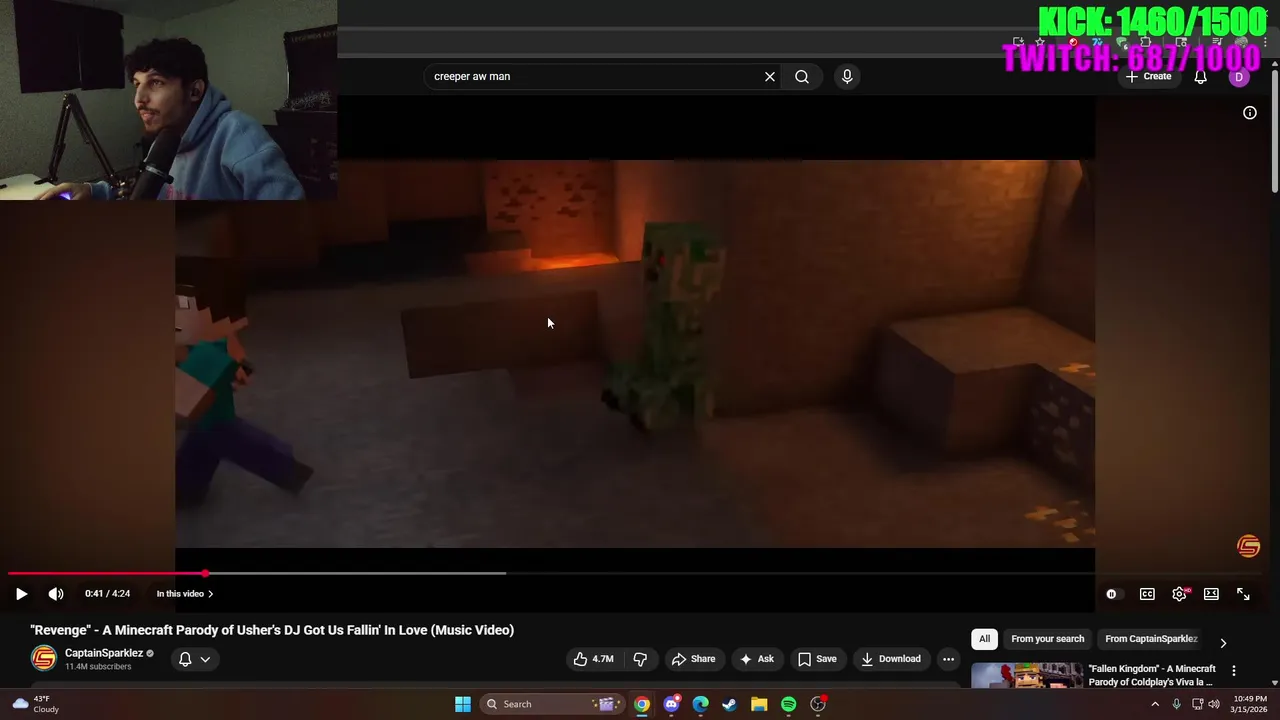The image size is (1280, 720).
Task: Like the video with 4.7M likes
Action: [x=593, y=659]
